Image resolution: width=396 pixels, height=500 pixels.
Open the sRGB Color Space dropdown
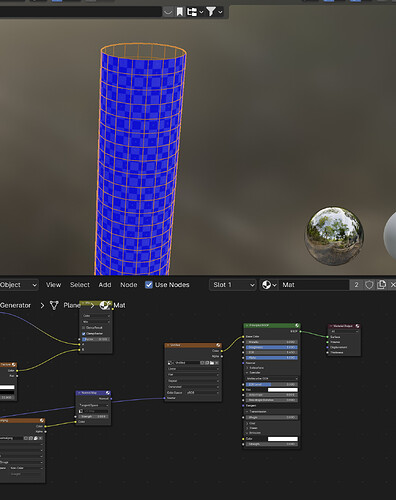[x=203, y=393]
